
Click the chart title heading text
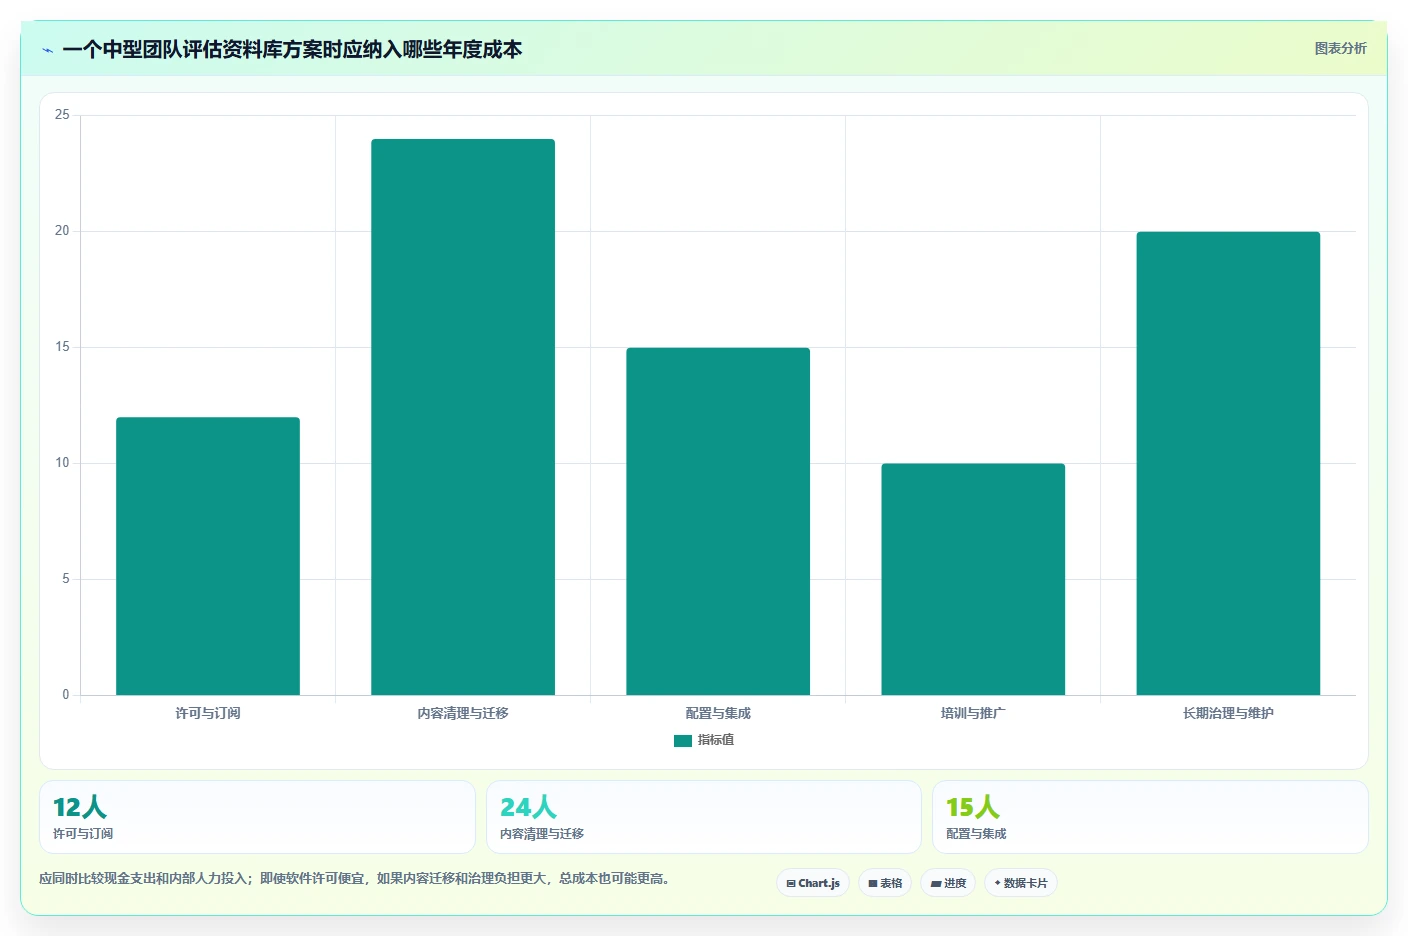292,50
